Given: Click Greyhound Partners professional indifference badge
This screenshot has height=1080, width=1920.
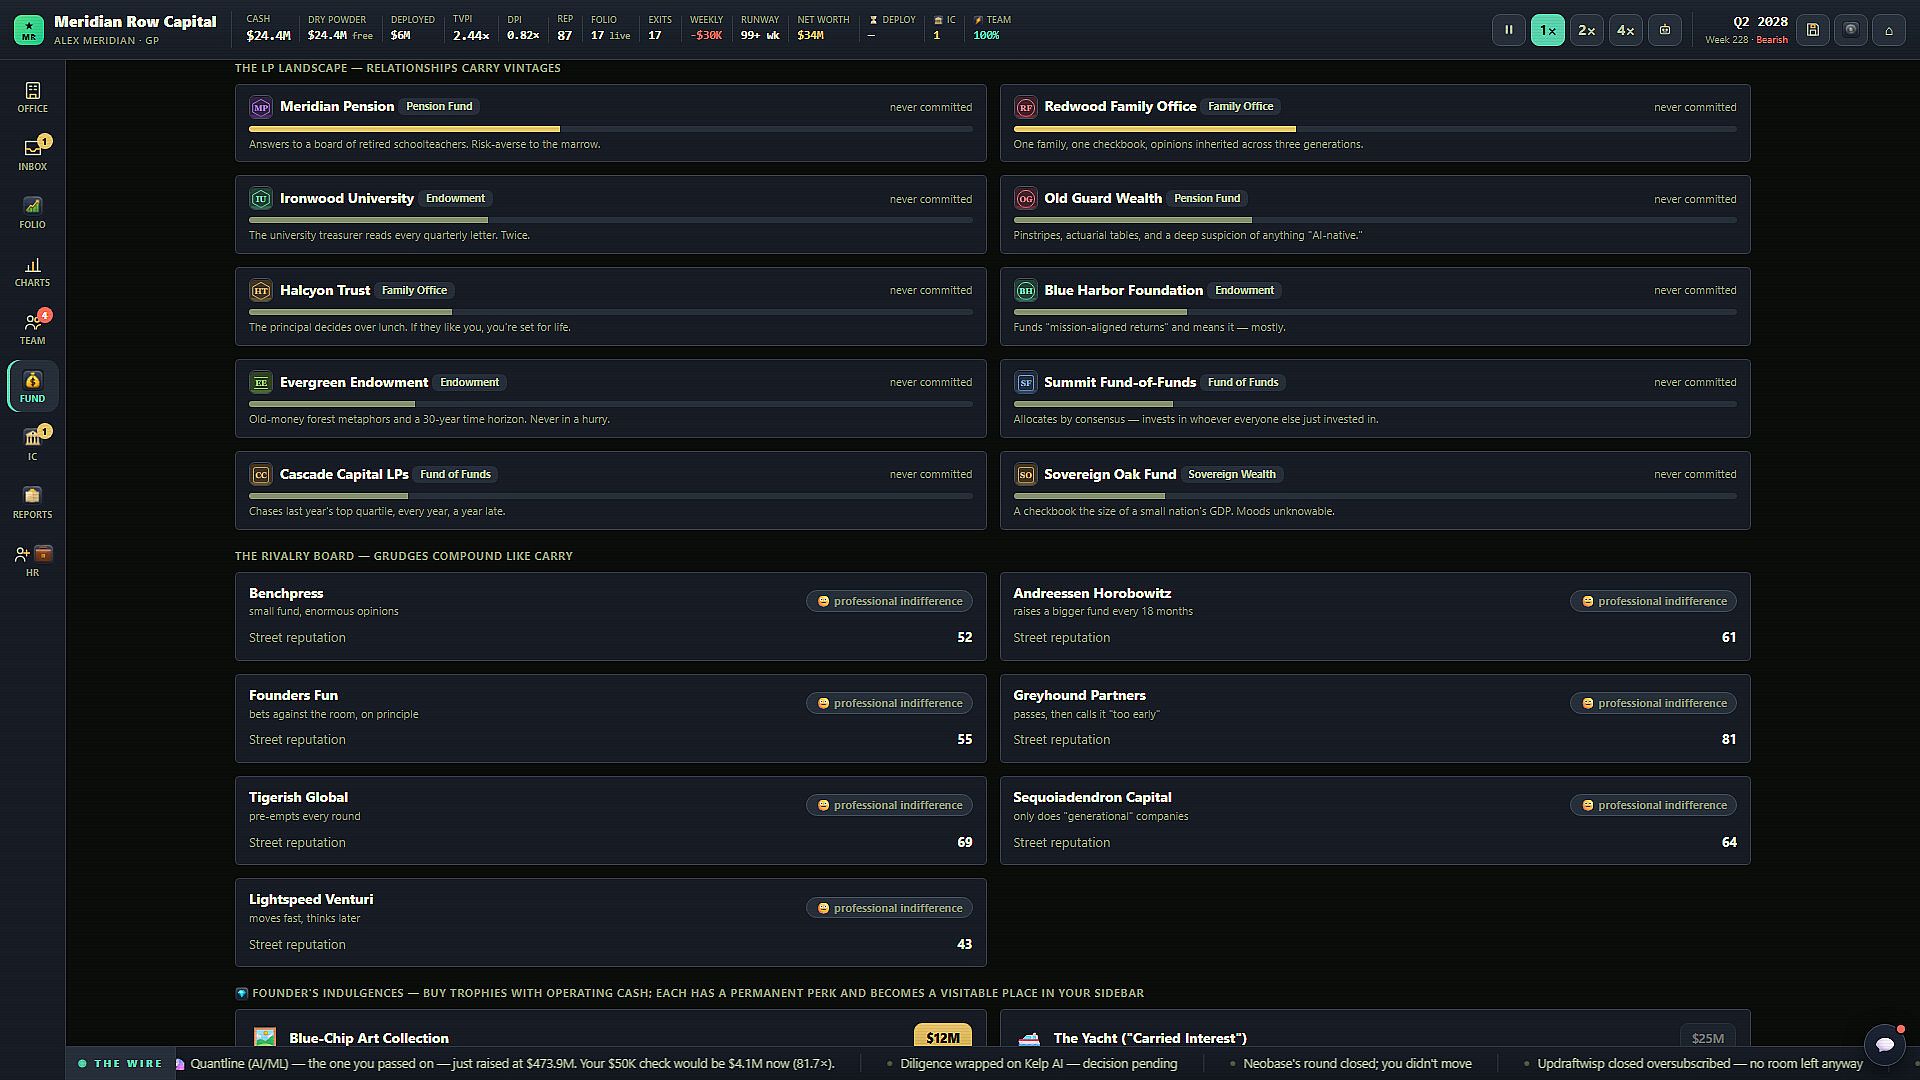Looking at the screenshot, I should [1653, 703].
